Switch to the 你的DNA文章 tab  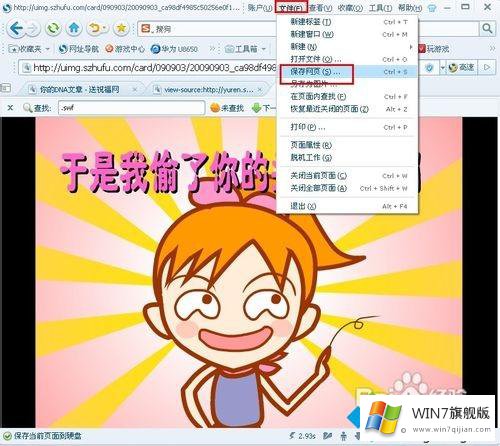(79, 89)
